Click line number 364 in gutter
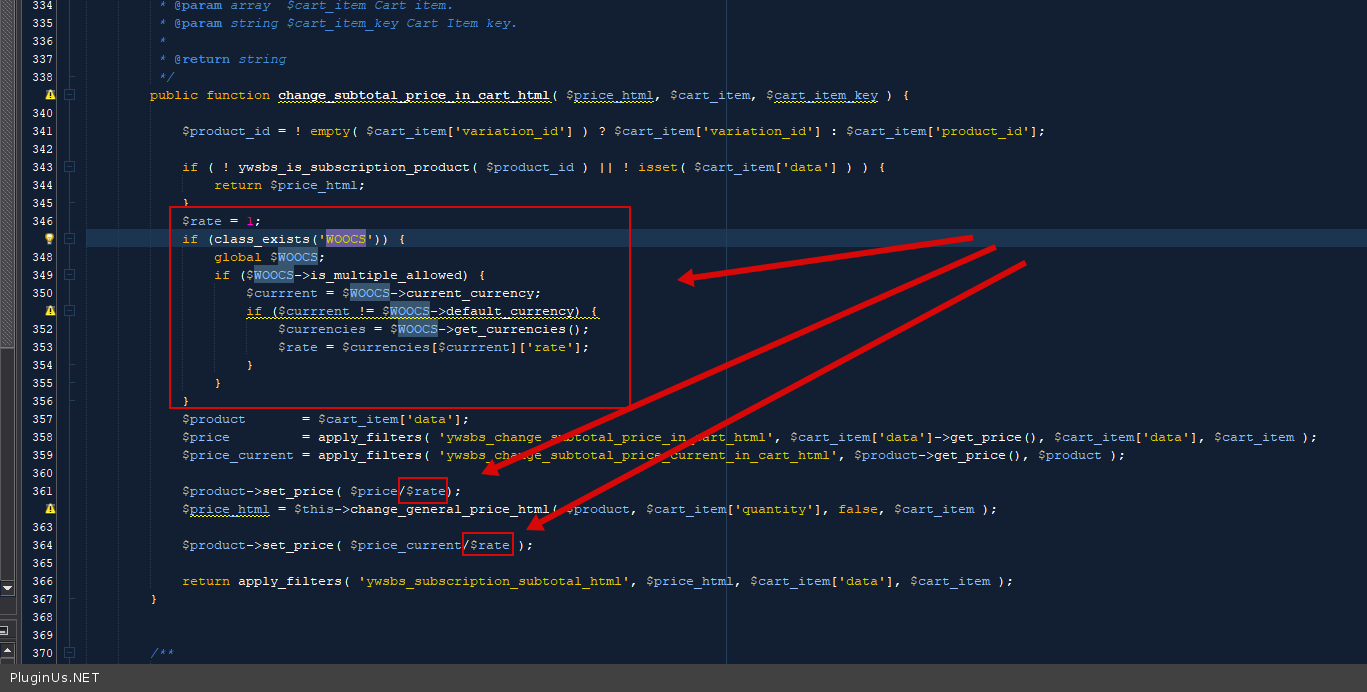1367x692 pixels. coord(43,545)
